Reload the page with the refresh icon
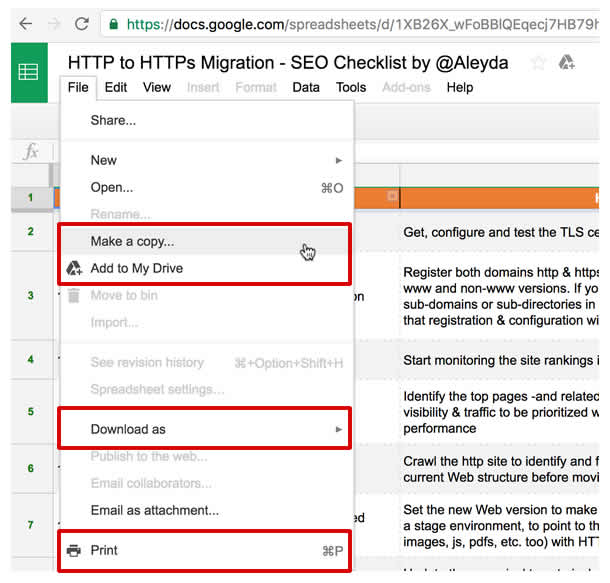 [x=82, y=24]
